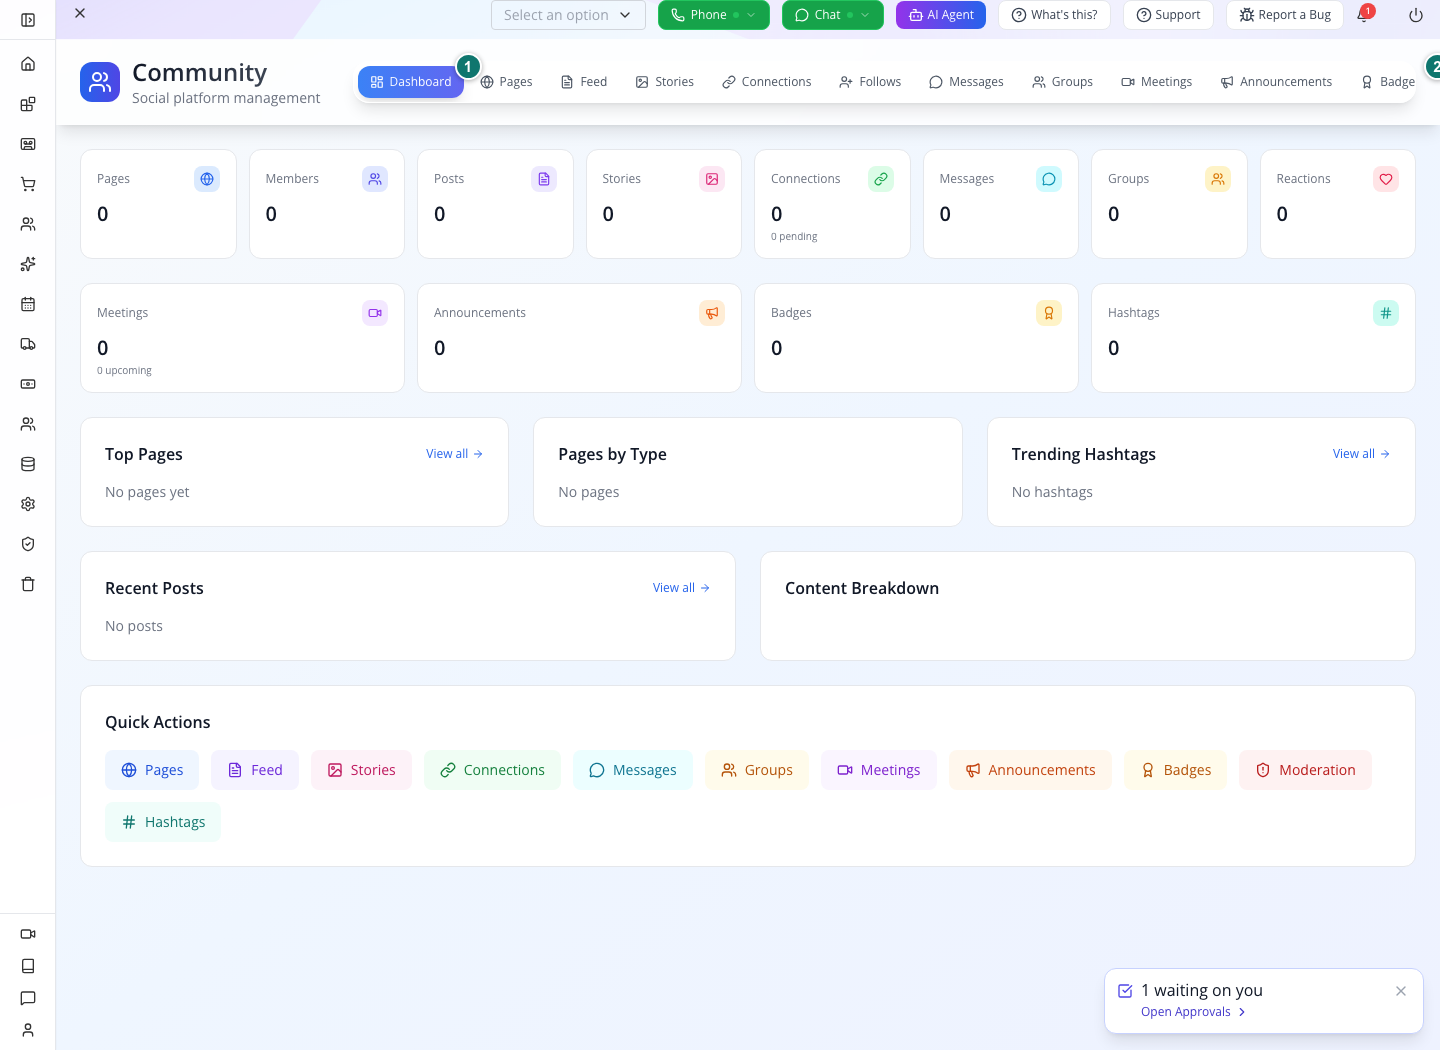
Task: Click the AI Agent button
Action: click(x=941, y=15)
